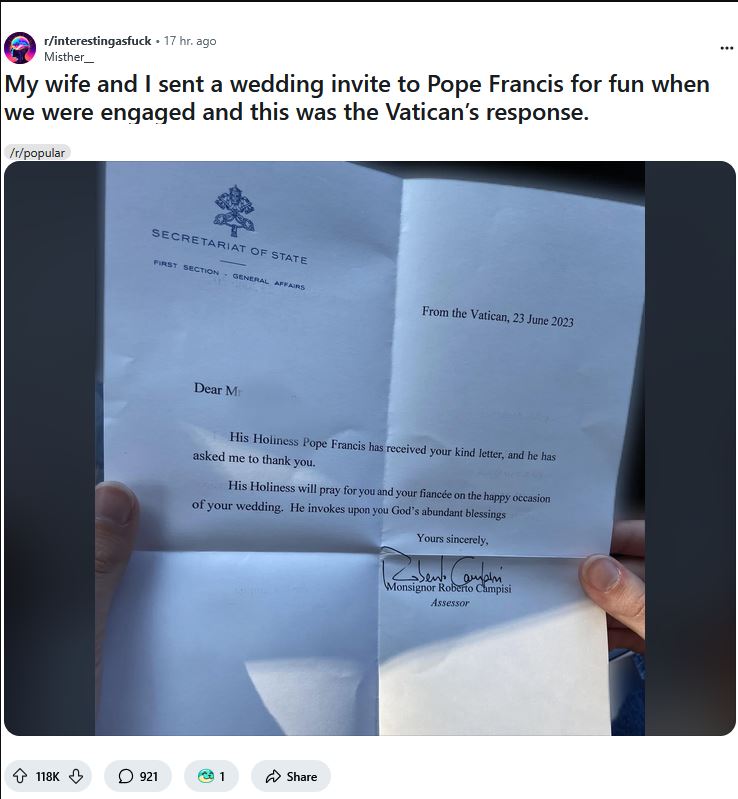
Task: Click the award count of 1
Action: click(223, 776)
